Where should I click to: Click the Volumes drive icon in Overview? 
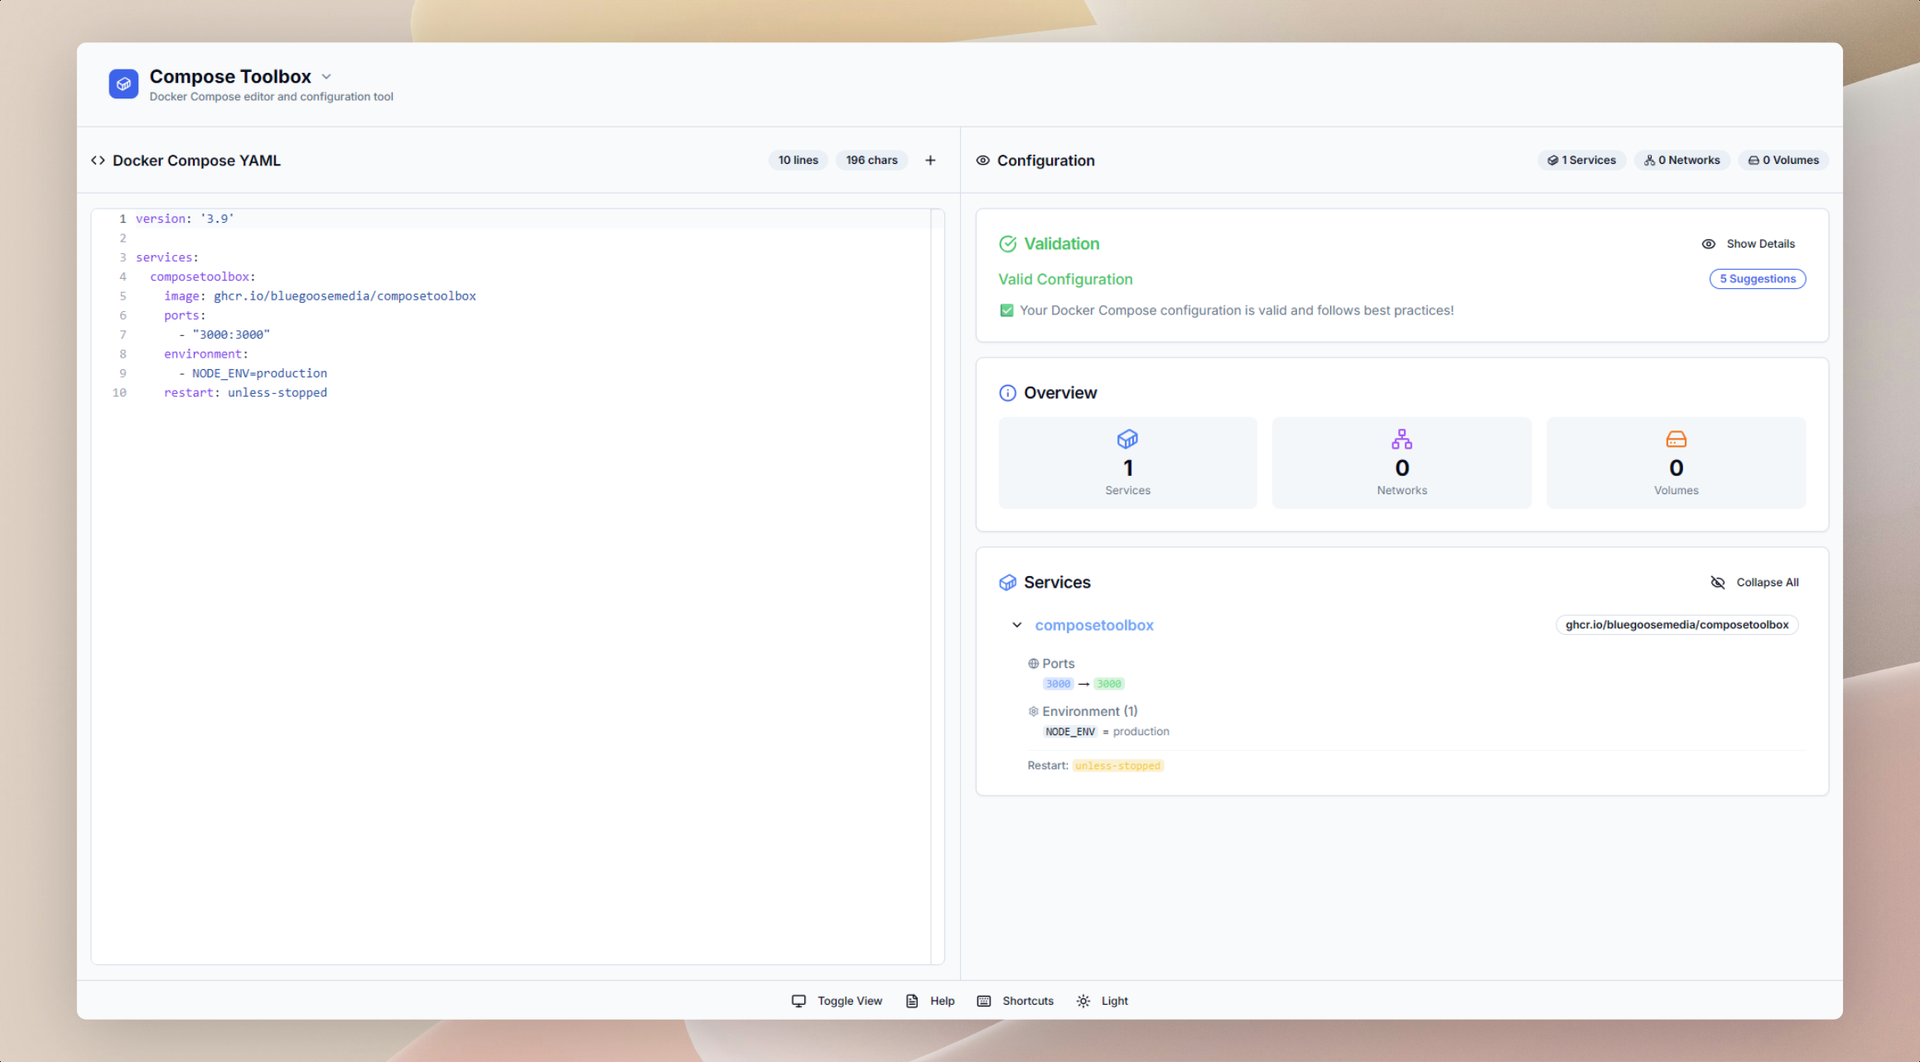pyautogui.click(x=1676, y=439)
